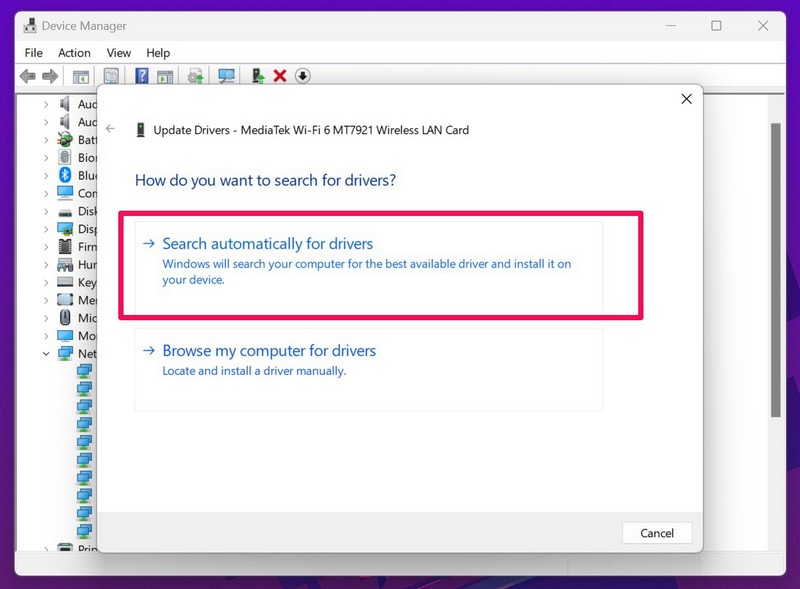Expand the Bluetooth device category

46,175
